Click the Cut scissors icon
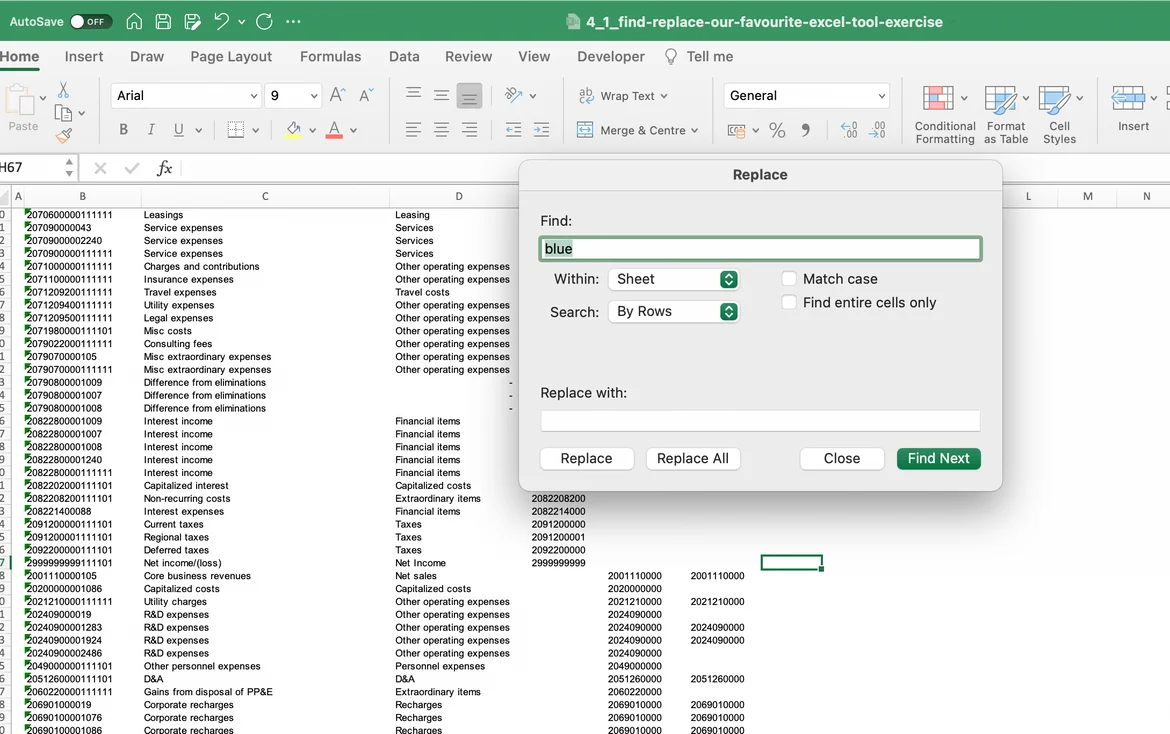 point(64,91)
